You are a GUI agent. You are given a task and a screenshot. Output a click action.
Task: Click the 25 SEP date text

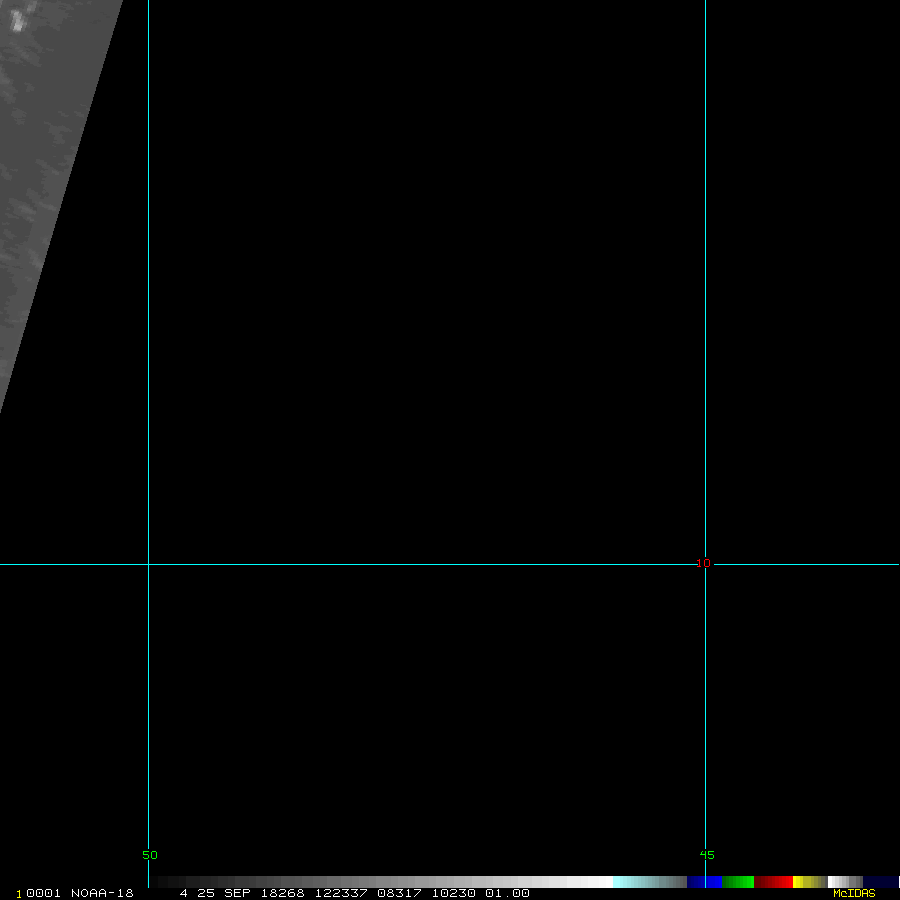[x=223, y=893]
